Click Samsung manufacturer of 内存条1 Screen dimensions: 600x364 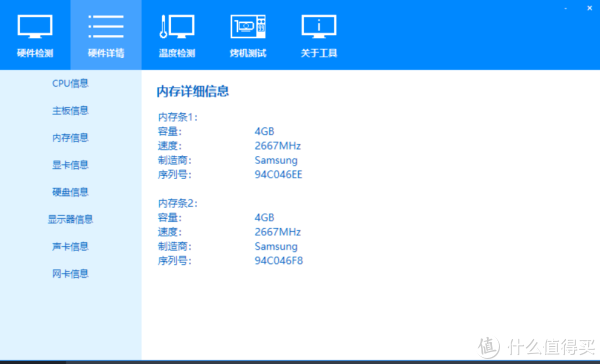pyautogui.click(x=276, y=161)
